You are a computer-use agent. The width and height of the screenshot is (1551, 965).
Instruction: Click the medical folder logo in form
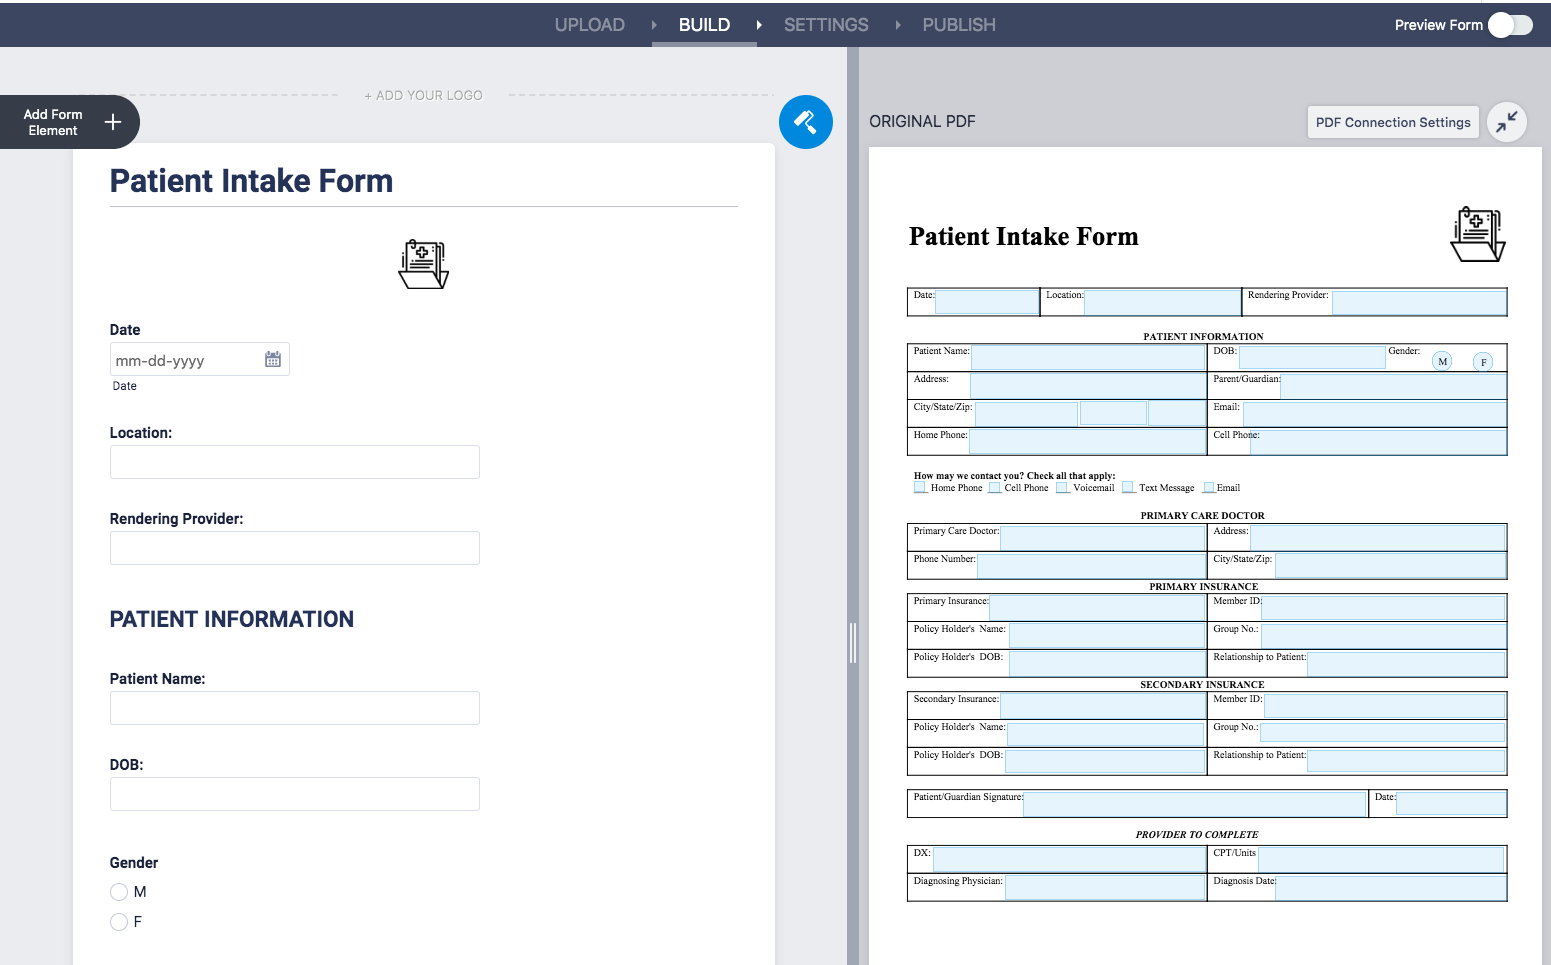click(423, 265)
